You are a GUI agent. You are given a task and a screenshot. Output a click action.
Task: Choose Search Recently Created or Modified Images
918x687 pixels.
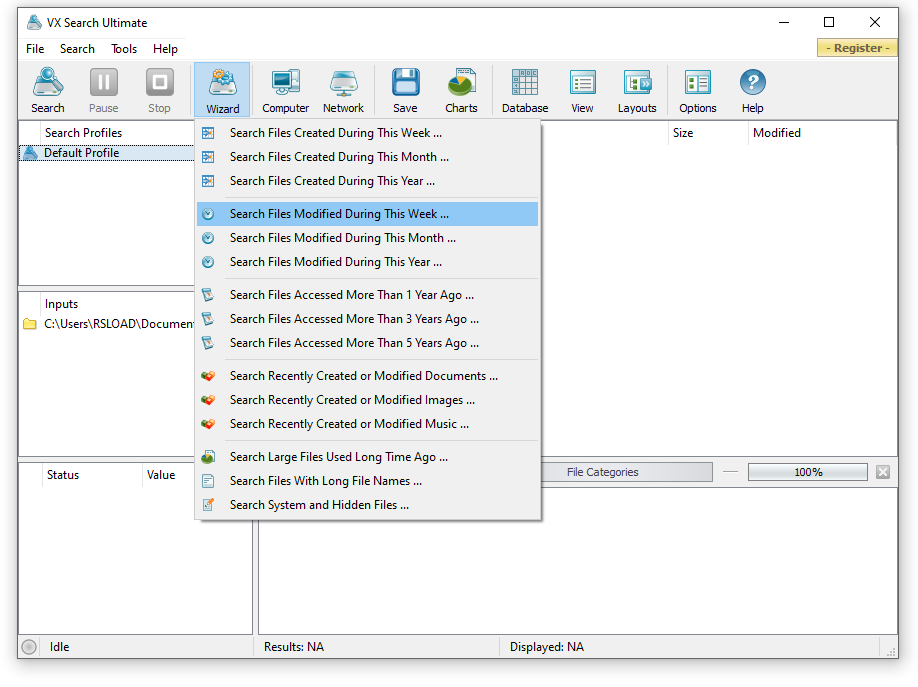[x=367, y=399]
